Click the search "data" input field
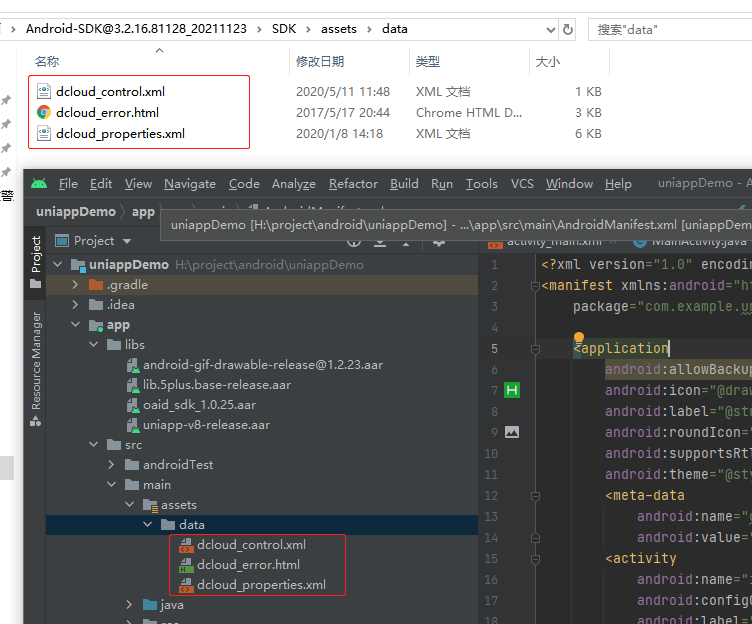The image size is (752, 624). pos(671,30)
